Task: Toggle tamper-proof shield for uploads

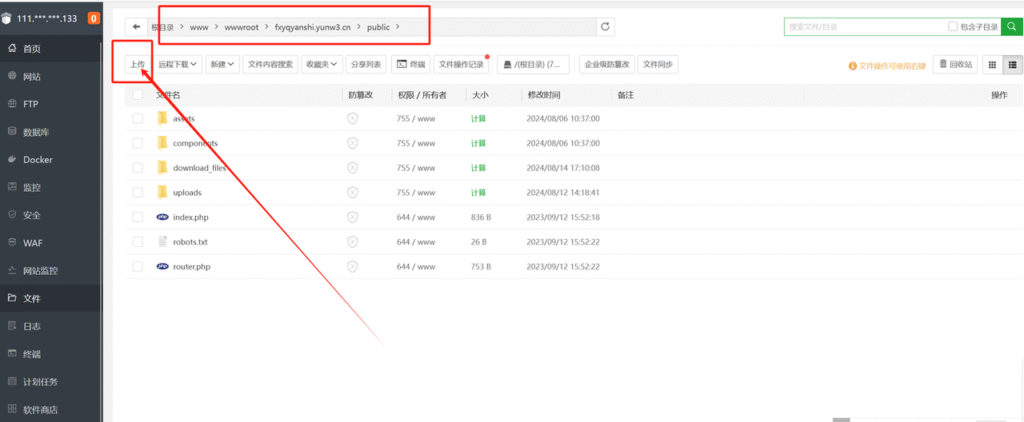Action: coord(353,193)
